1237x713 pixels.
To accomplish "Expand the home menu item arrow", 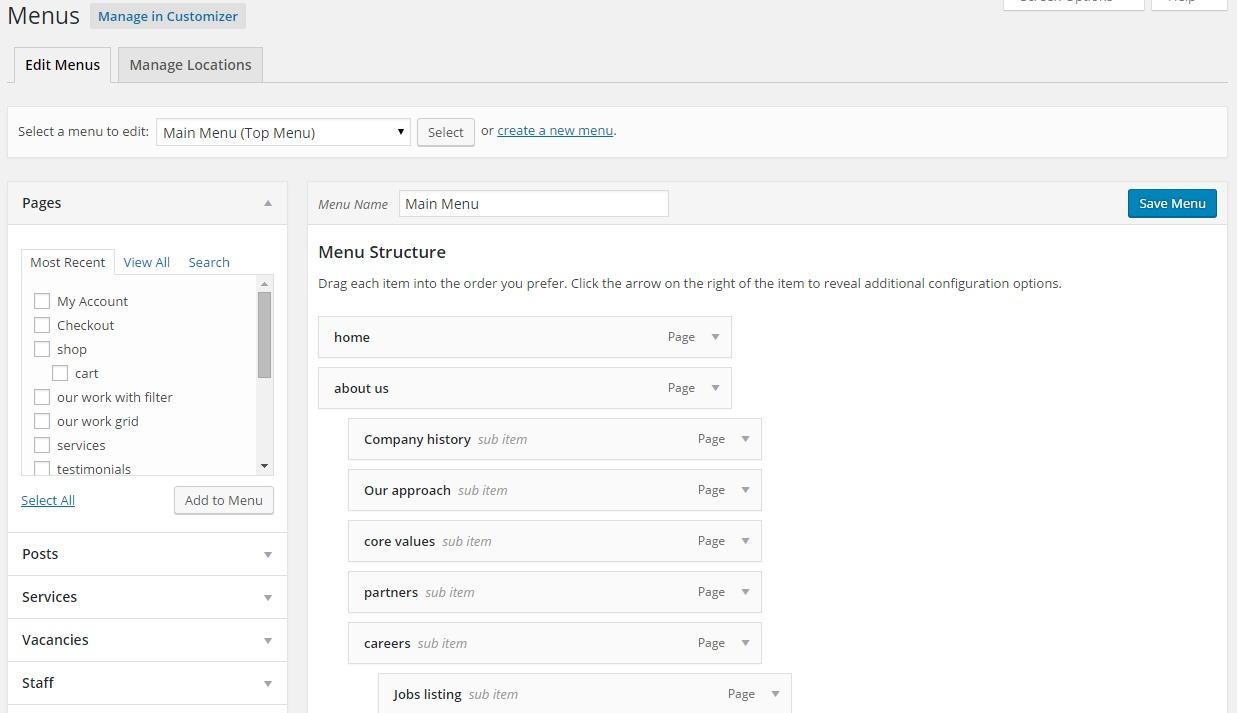I will 715,337.
